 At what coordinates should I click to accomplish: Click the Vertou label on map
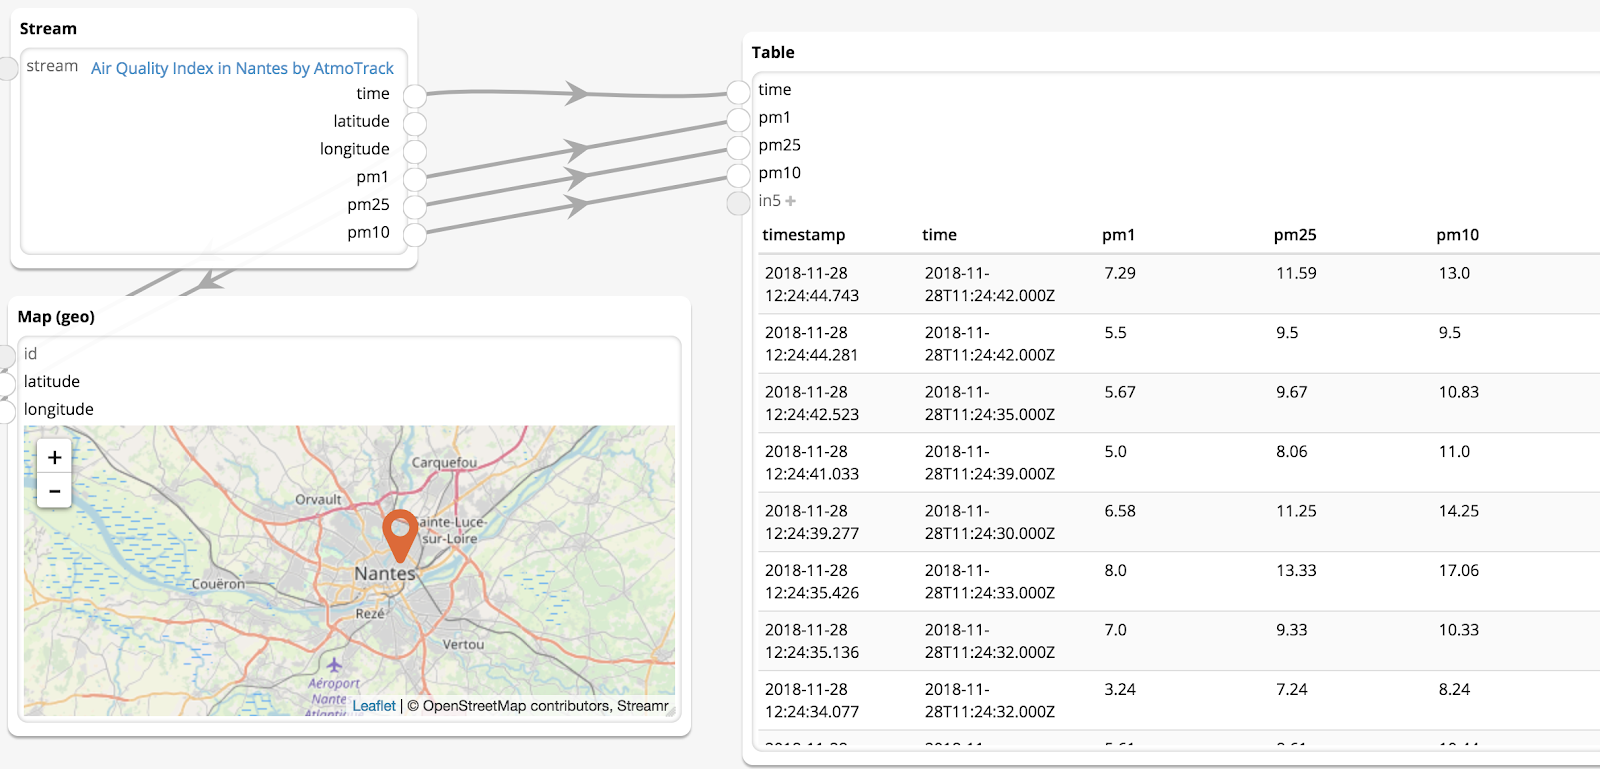click(x=463, y=645)
